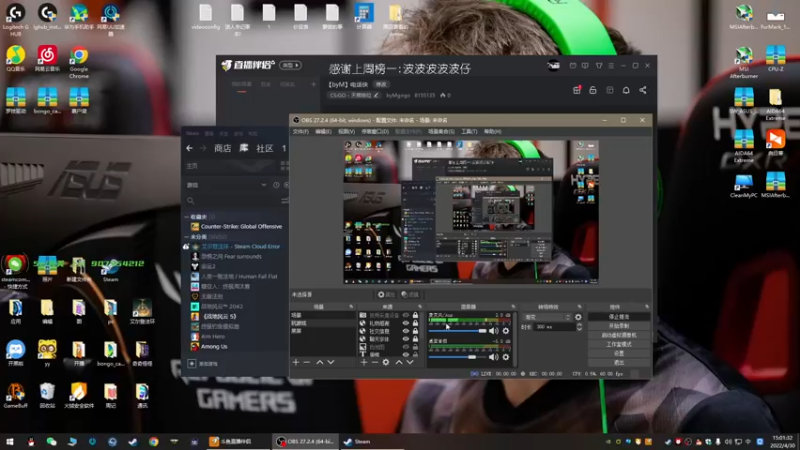Open Filters for the selected OBS source

click(410, 294)
